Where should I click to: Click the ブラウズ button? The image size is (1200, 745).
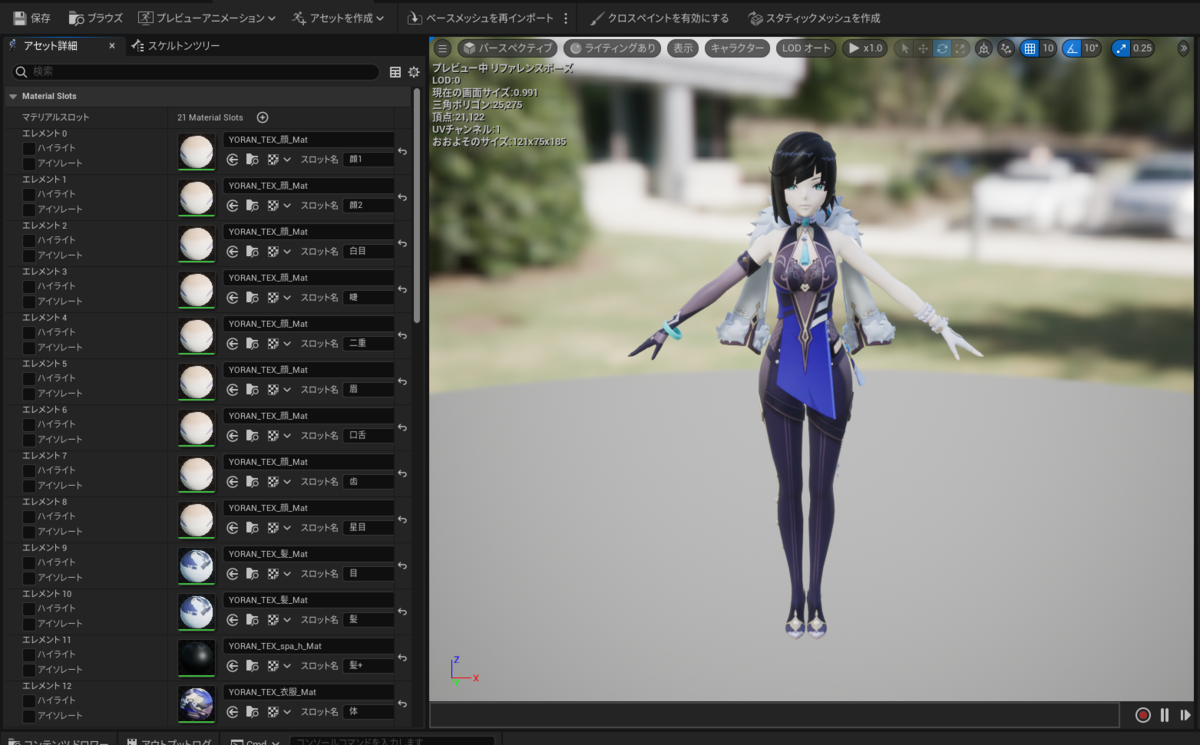[95, 18]
